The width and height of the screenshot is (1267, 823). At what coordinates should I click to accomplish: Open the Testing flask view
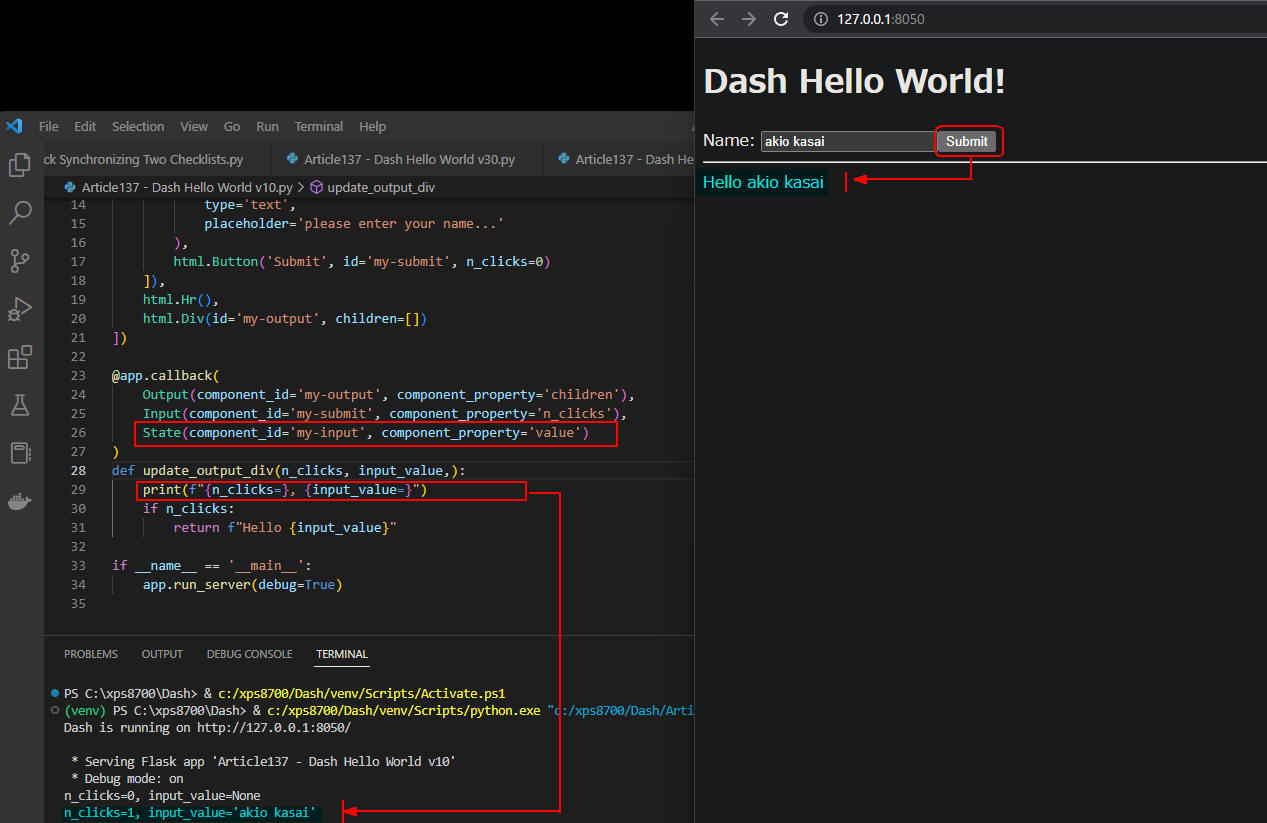tap(20, 405)
